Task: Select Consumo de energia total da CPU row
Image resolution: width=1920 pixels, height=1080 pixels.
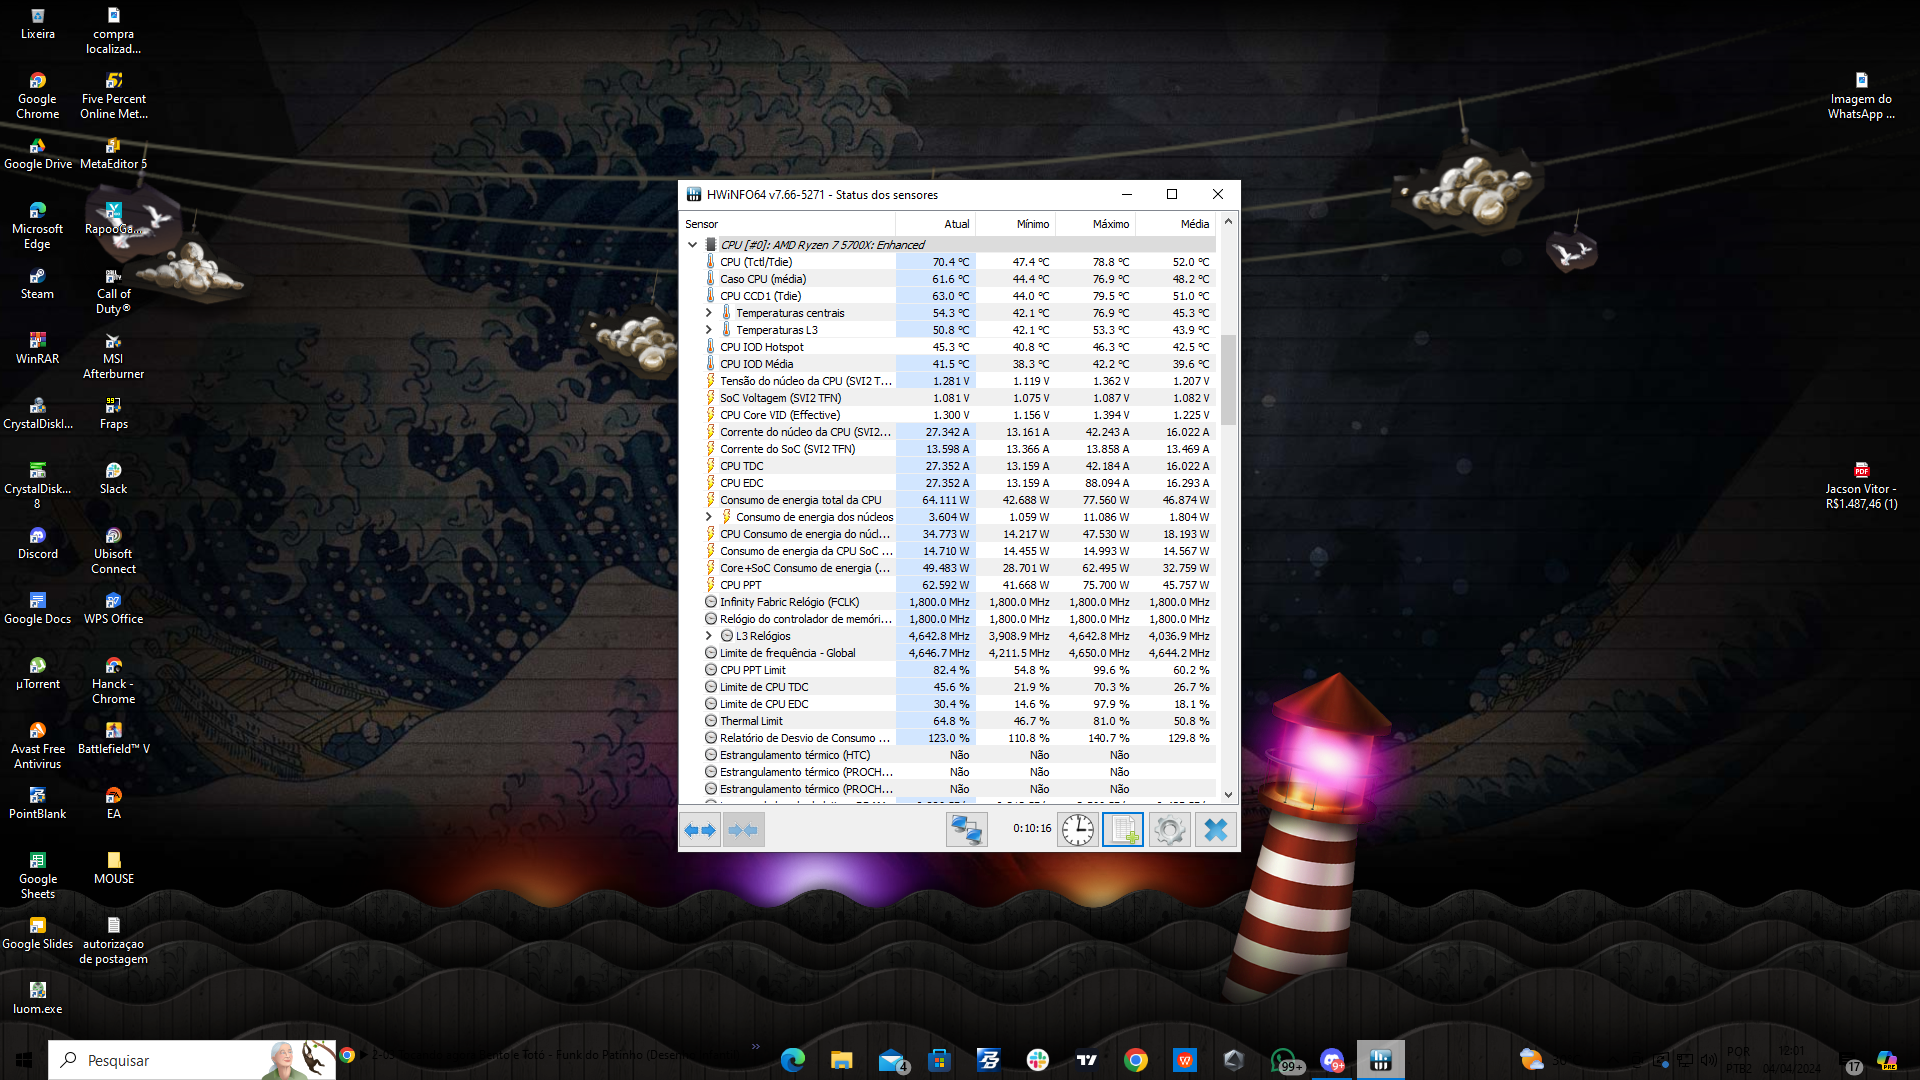Action: [x=949, y=500]
